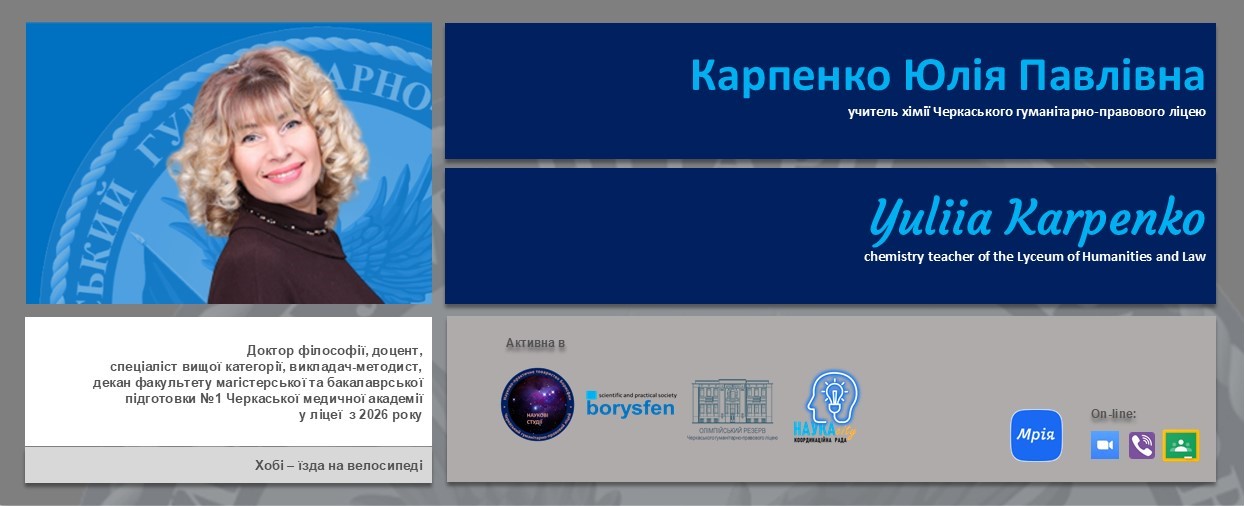The image size is (1244, 506).
Task: Open the green Google Classroom icon
Action: pos(1181,445)
